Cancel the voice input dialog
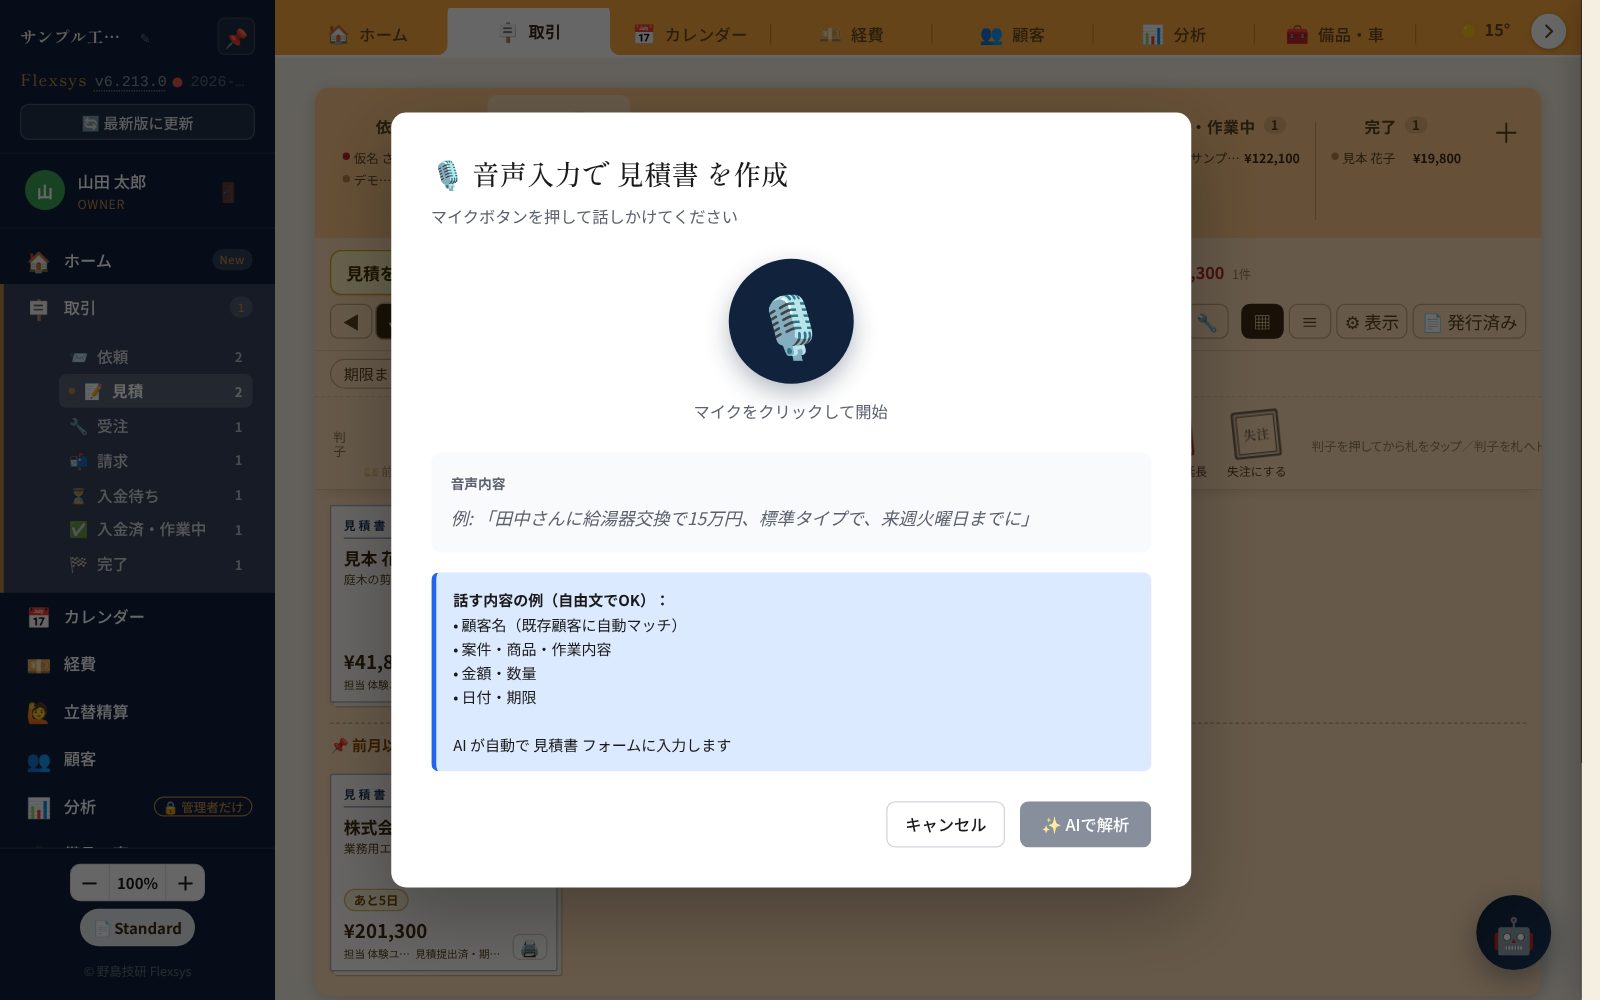Viewport: 1600px width, 1000px height. pos(945,824)
